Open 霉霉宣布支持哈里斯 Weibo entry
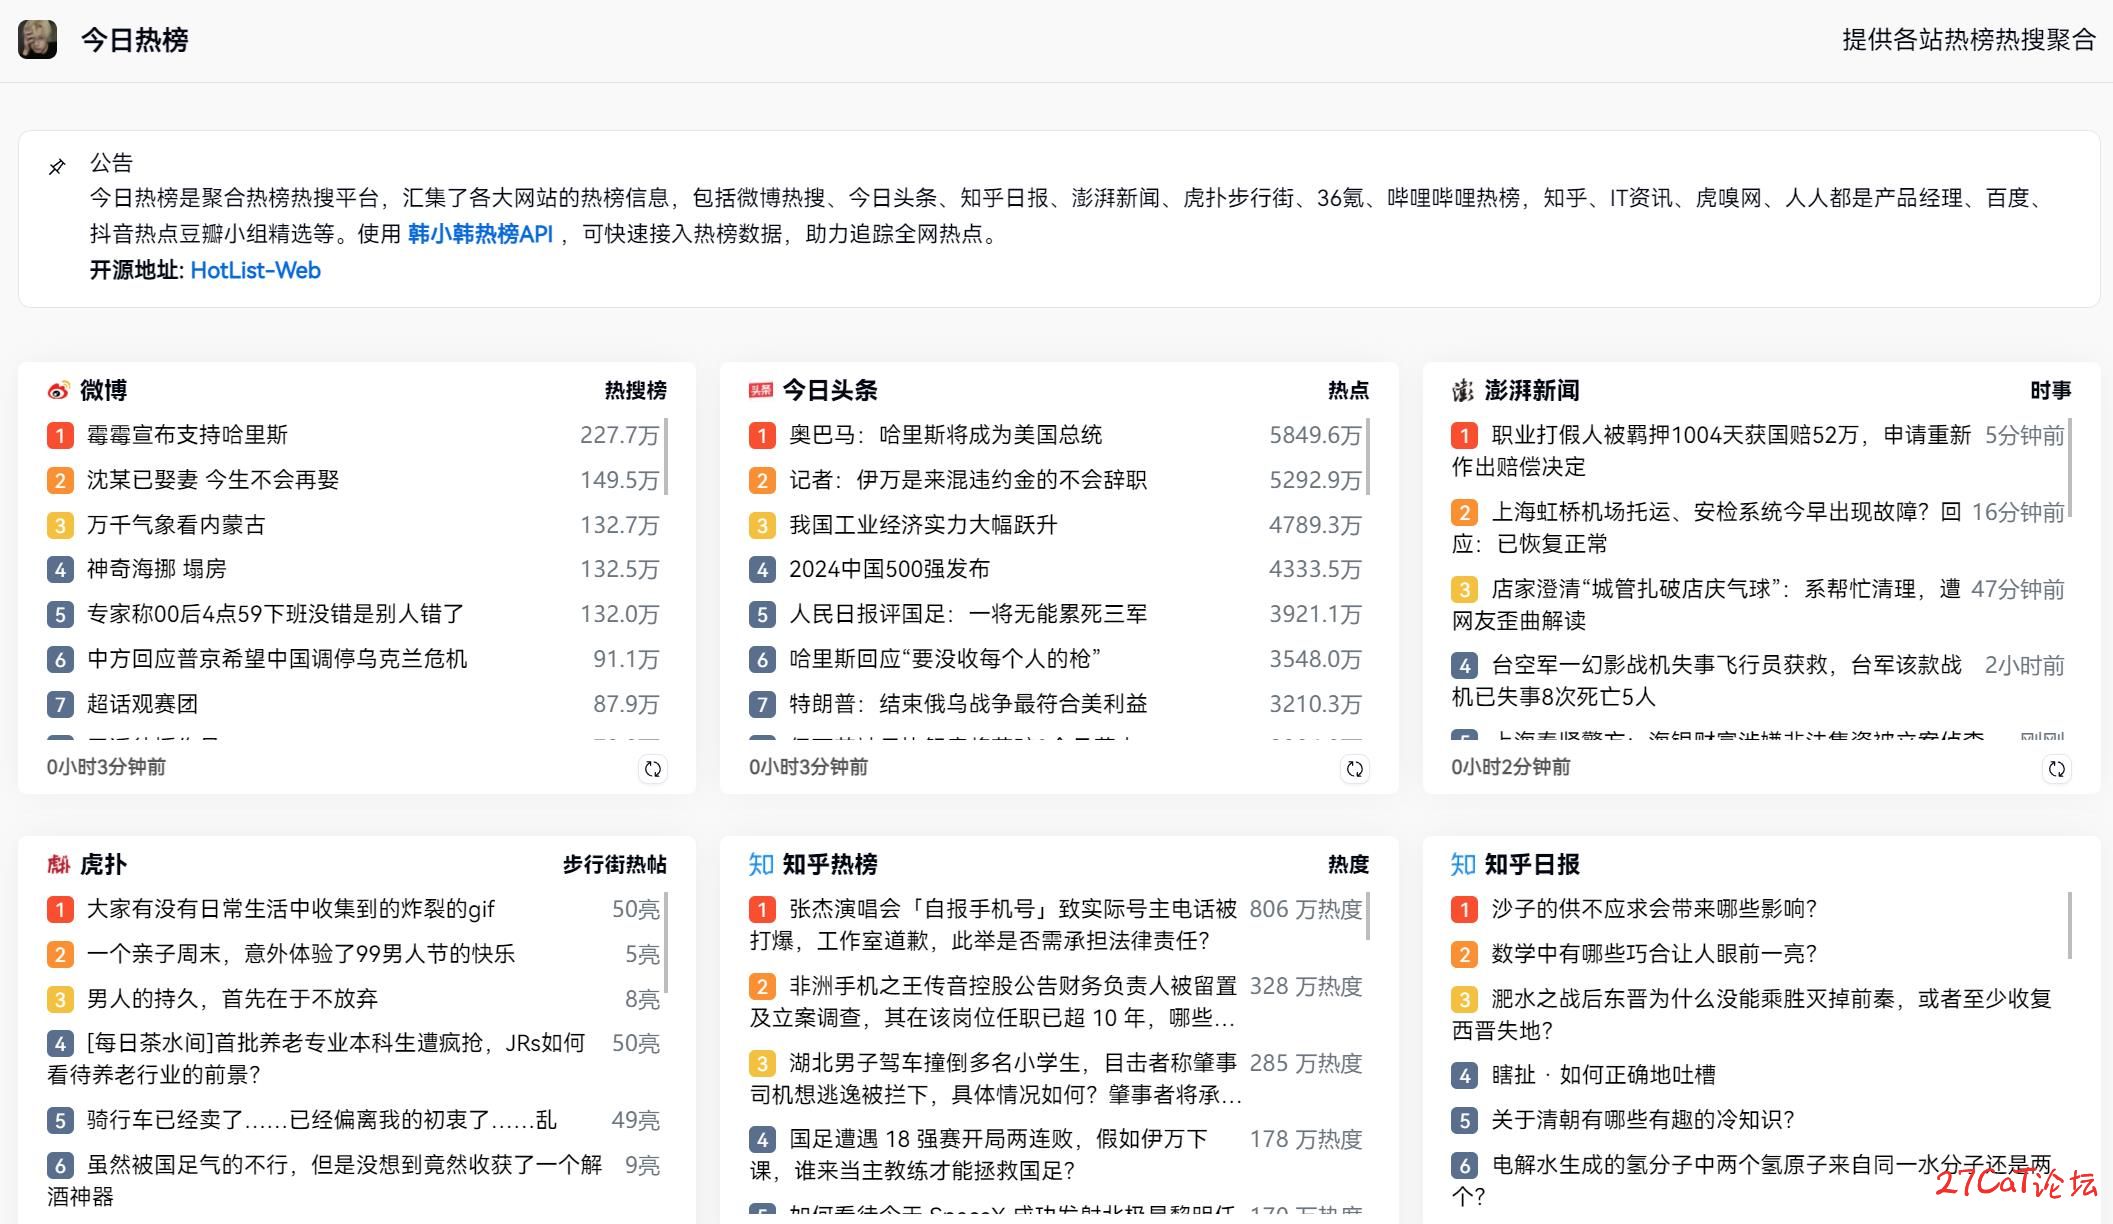 pos(187,435)
